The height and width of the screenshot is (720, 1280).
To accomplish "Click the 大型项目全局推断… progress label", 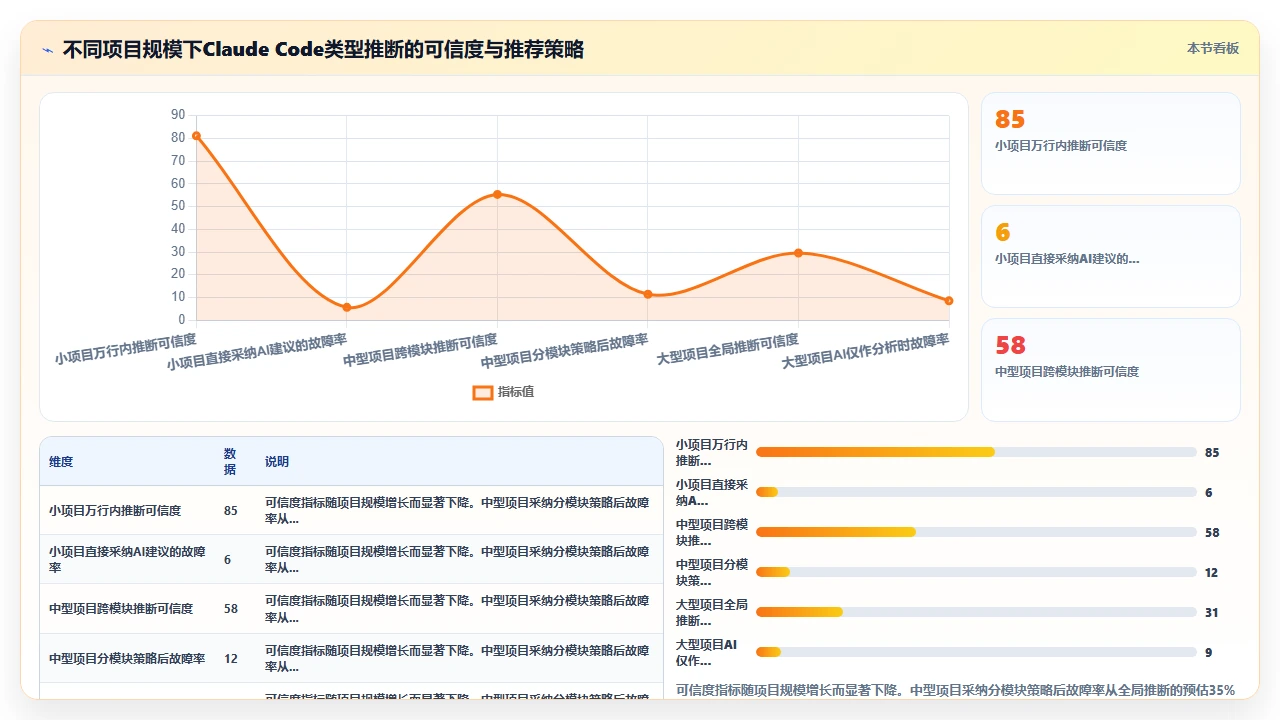I will 712,613.
